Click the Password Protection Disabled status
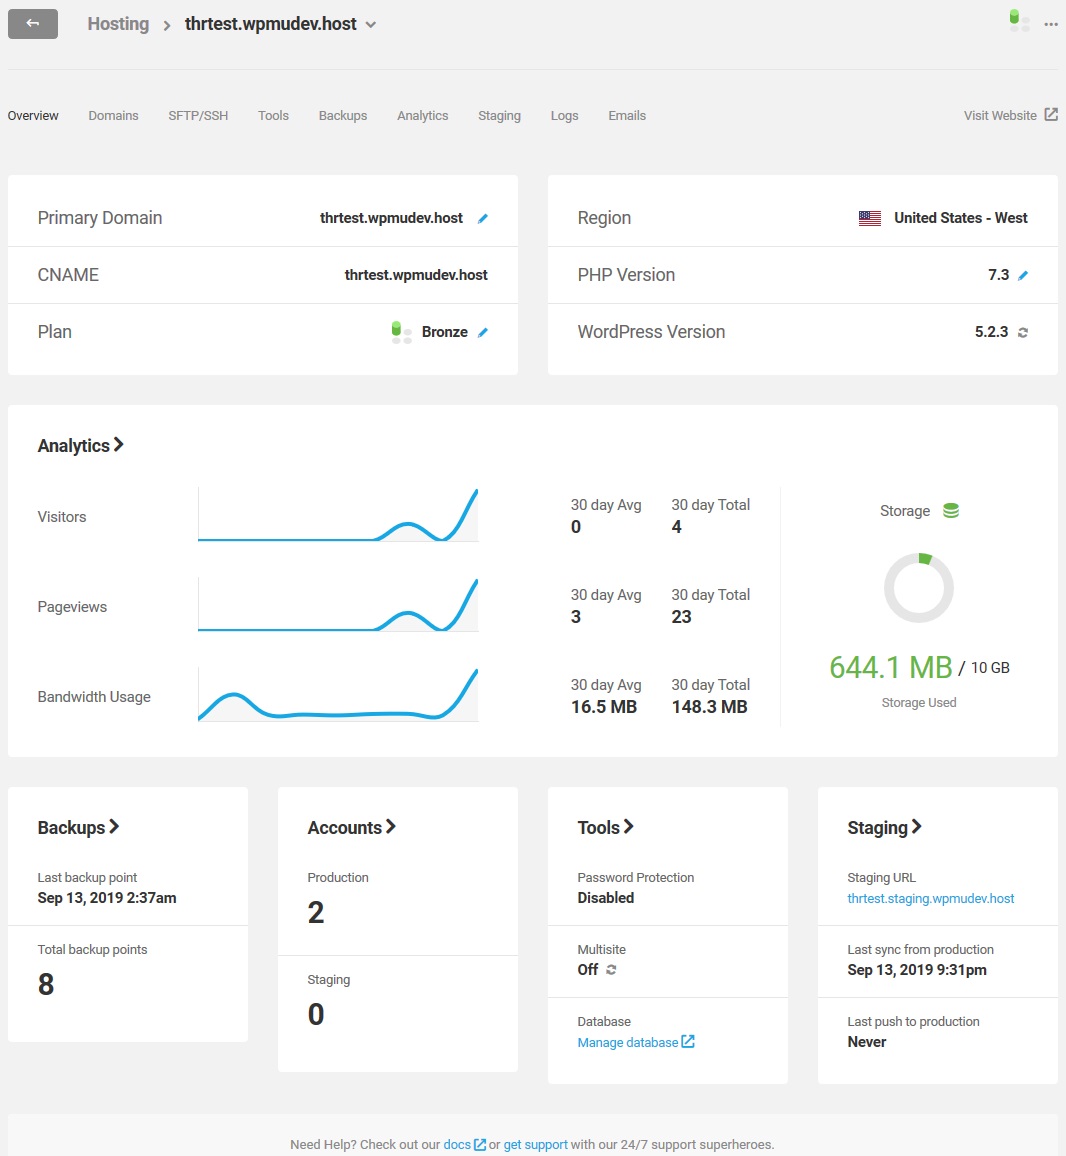The image size is (1066, 1156). (605, 898)
